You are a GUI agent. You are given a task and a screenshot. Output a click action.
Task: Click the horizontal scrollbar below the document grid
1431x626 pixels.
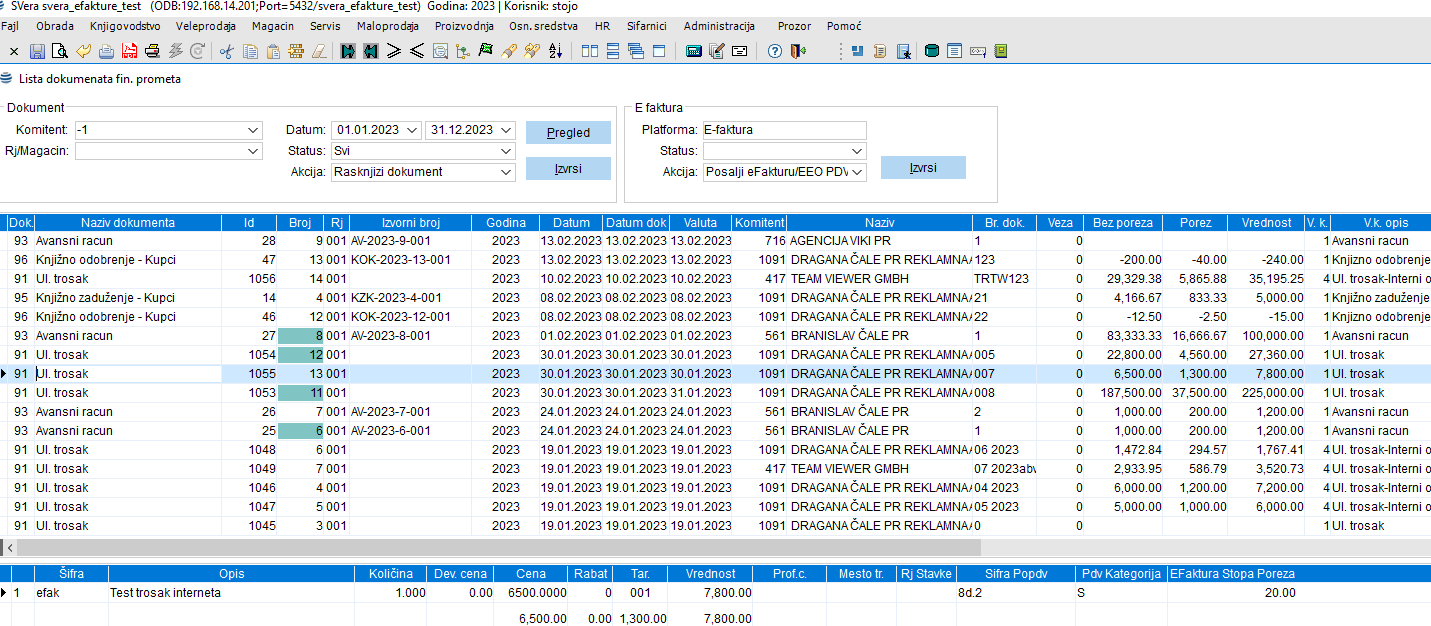[700, 548]
